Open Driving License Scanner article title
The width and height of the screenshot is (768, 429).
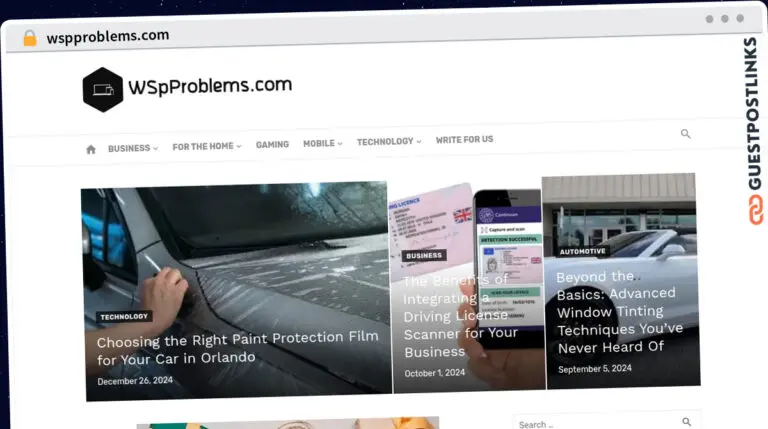click(x=459, y=316)
